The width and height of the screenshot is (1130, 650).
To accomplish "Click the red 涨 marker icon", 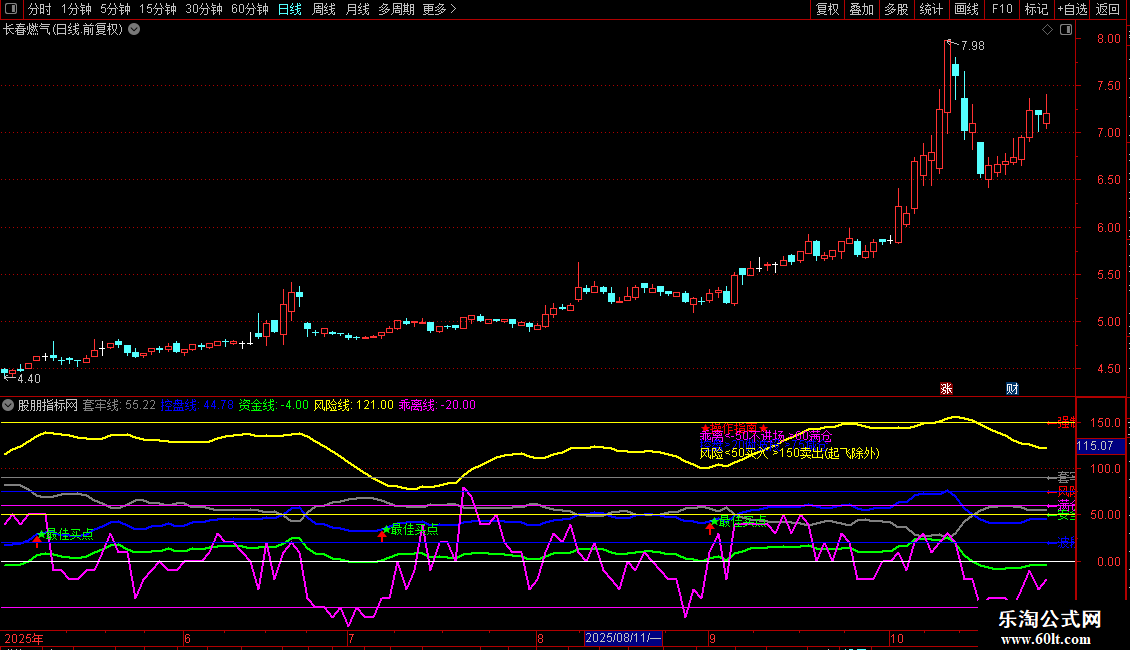I will coord(946,388).
